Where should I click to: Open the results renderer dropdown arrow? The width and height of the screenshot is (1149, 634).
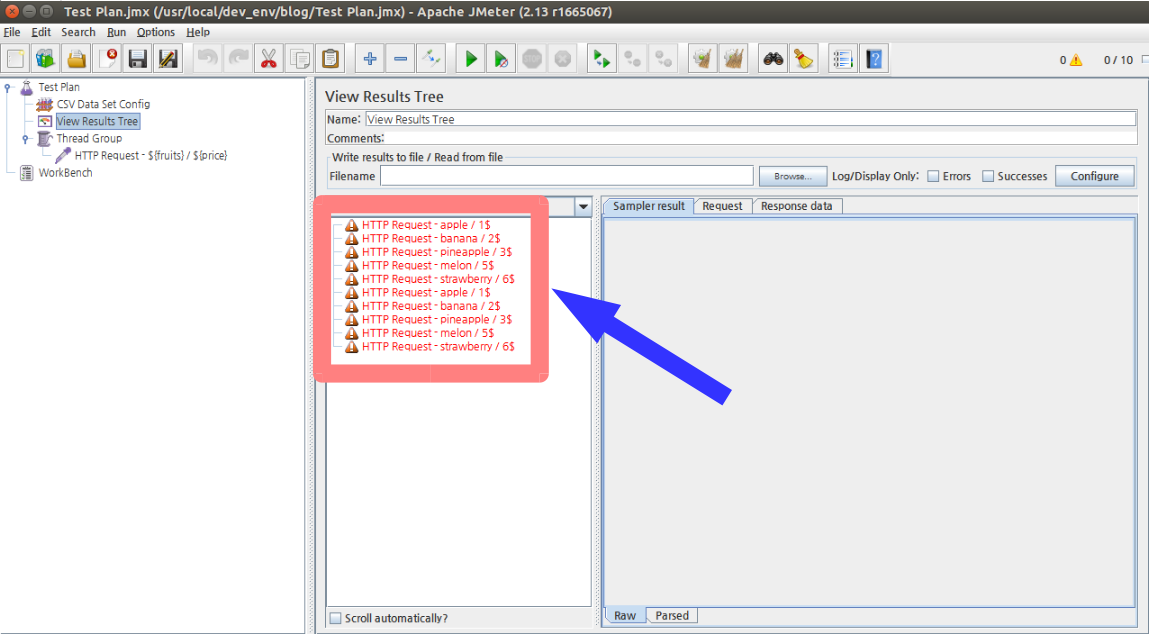click(x=583, y=207)
